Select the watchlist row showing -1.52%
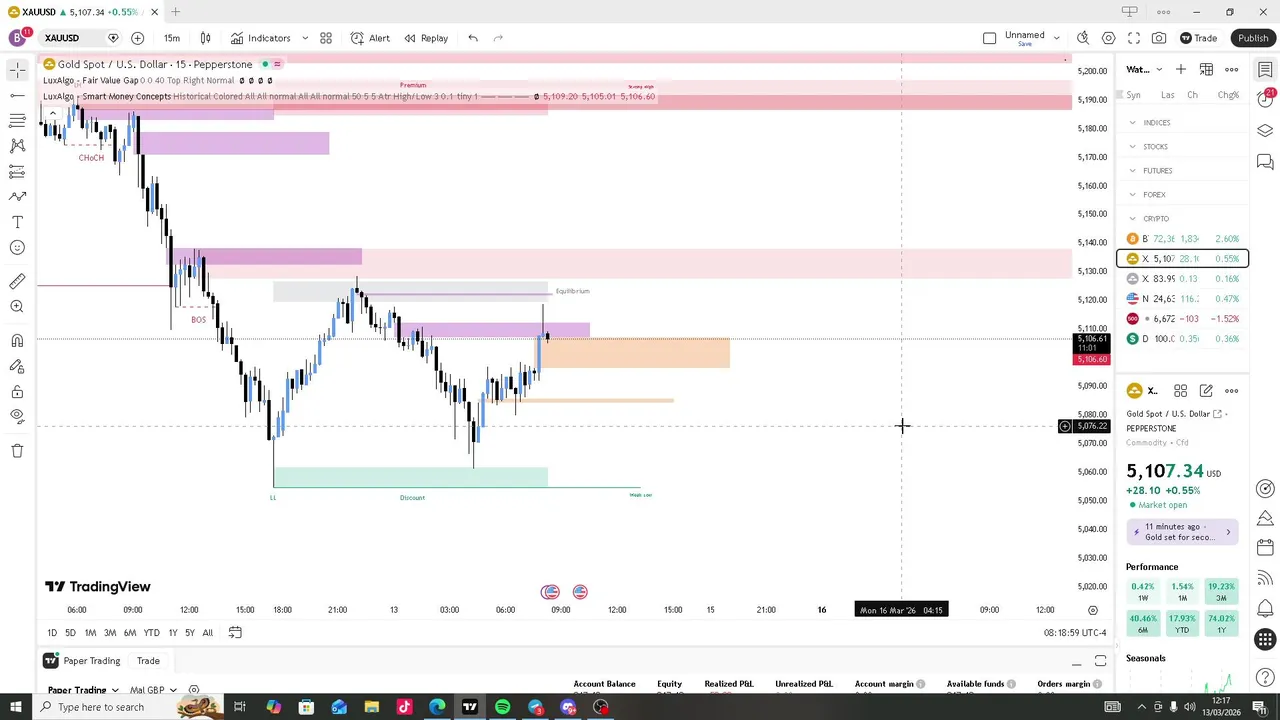This screenshot has width=1280, height=720. pos(1184,319)
